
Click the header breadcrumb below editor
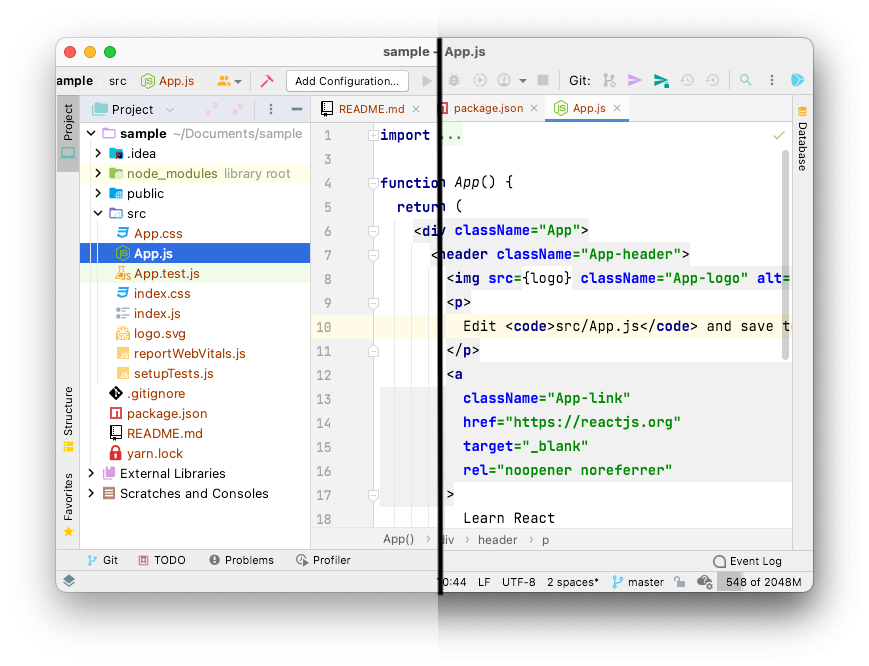(x=497, y=540)
